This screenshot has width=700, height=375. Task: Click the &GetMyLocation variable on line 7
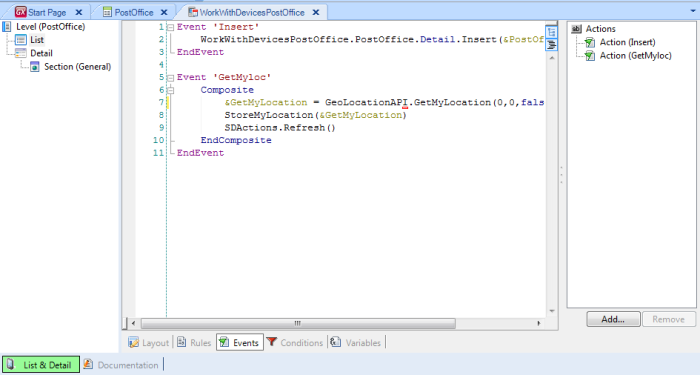pos(266,103)
